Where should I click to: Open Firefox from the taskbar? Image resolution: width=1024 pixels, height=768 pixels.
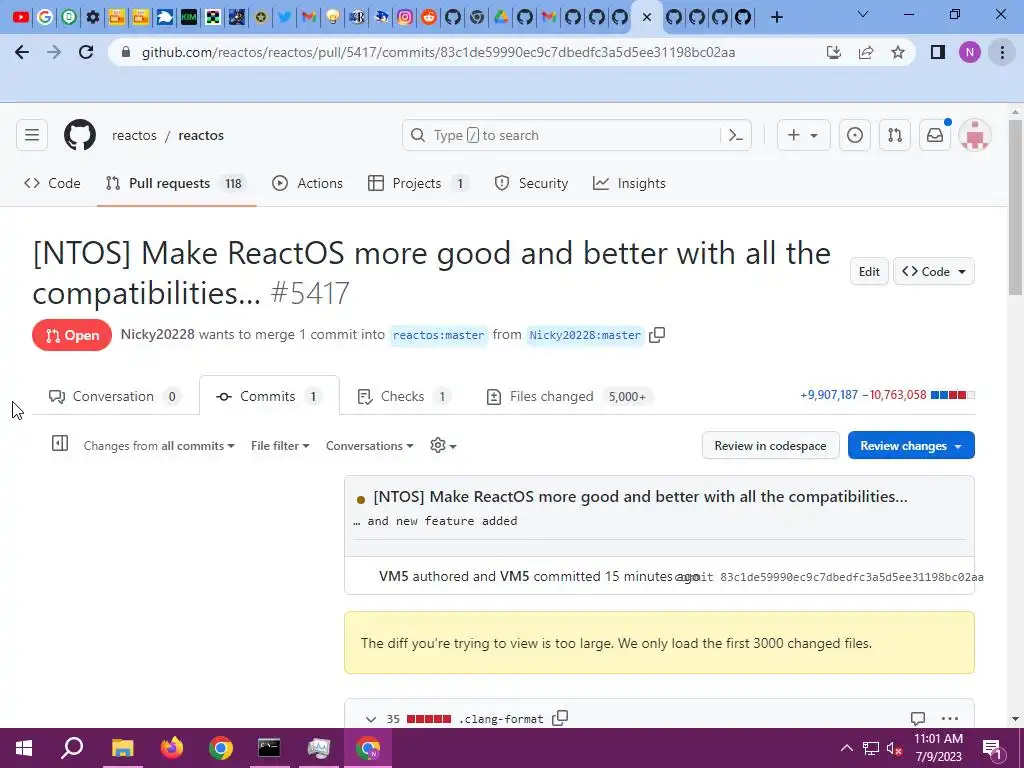[172, 748]
